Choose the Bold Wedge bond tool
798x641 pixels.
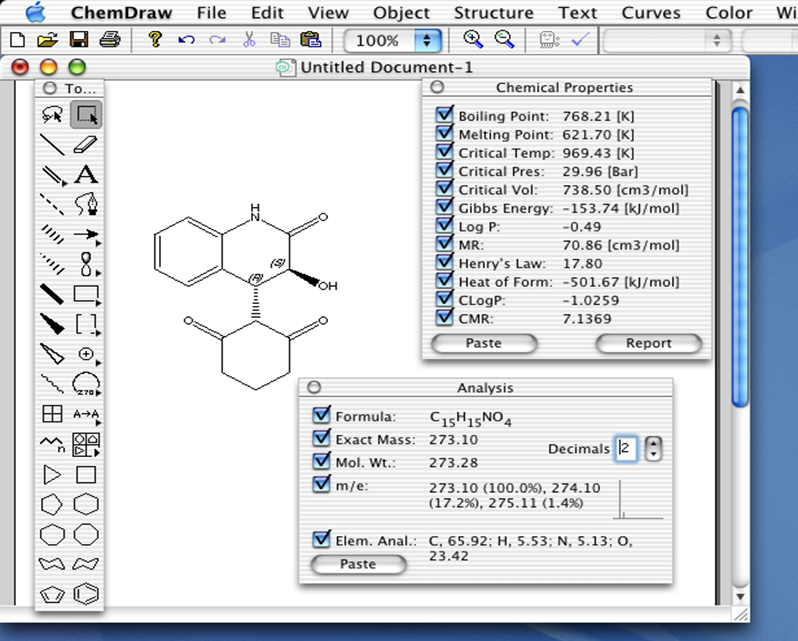click(x=52, y=324)
